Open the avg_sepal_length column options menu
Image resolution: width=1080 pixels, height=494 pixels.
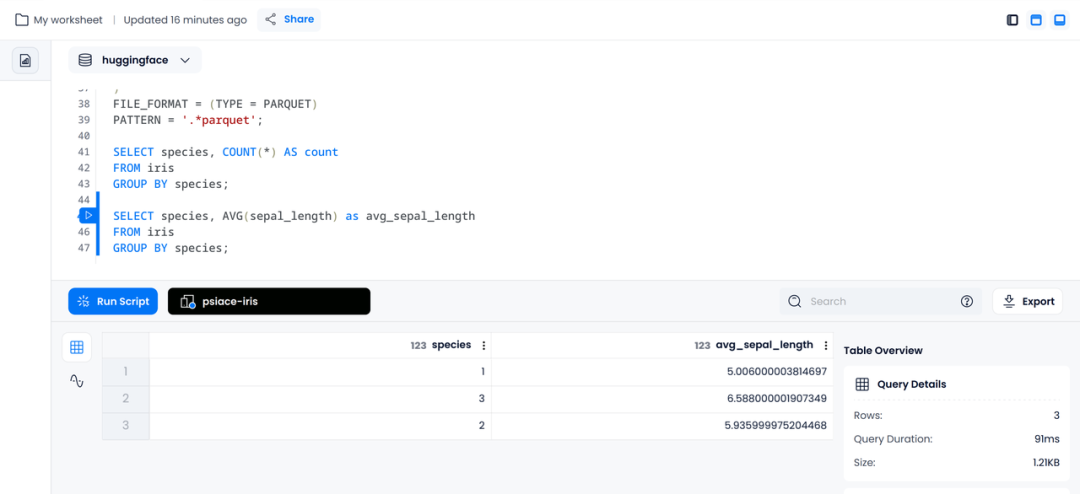tap(826, 345)
